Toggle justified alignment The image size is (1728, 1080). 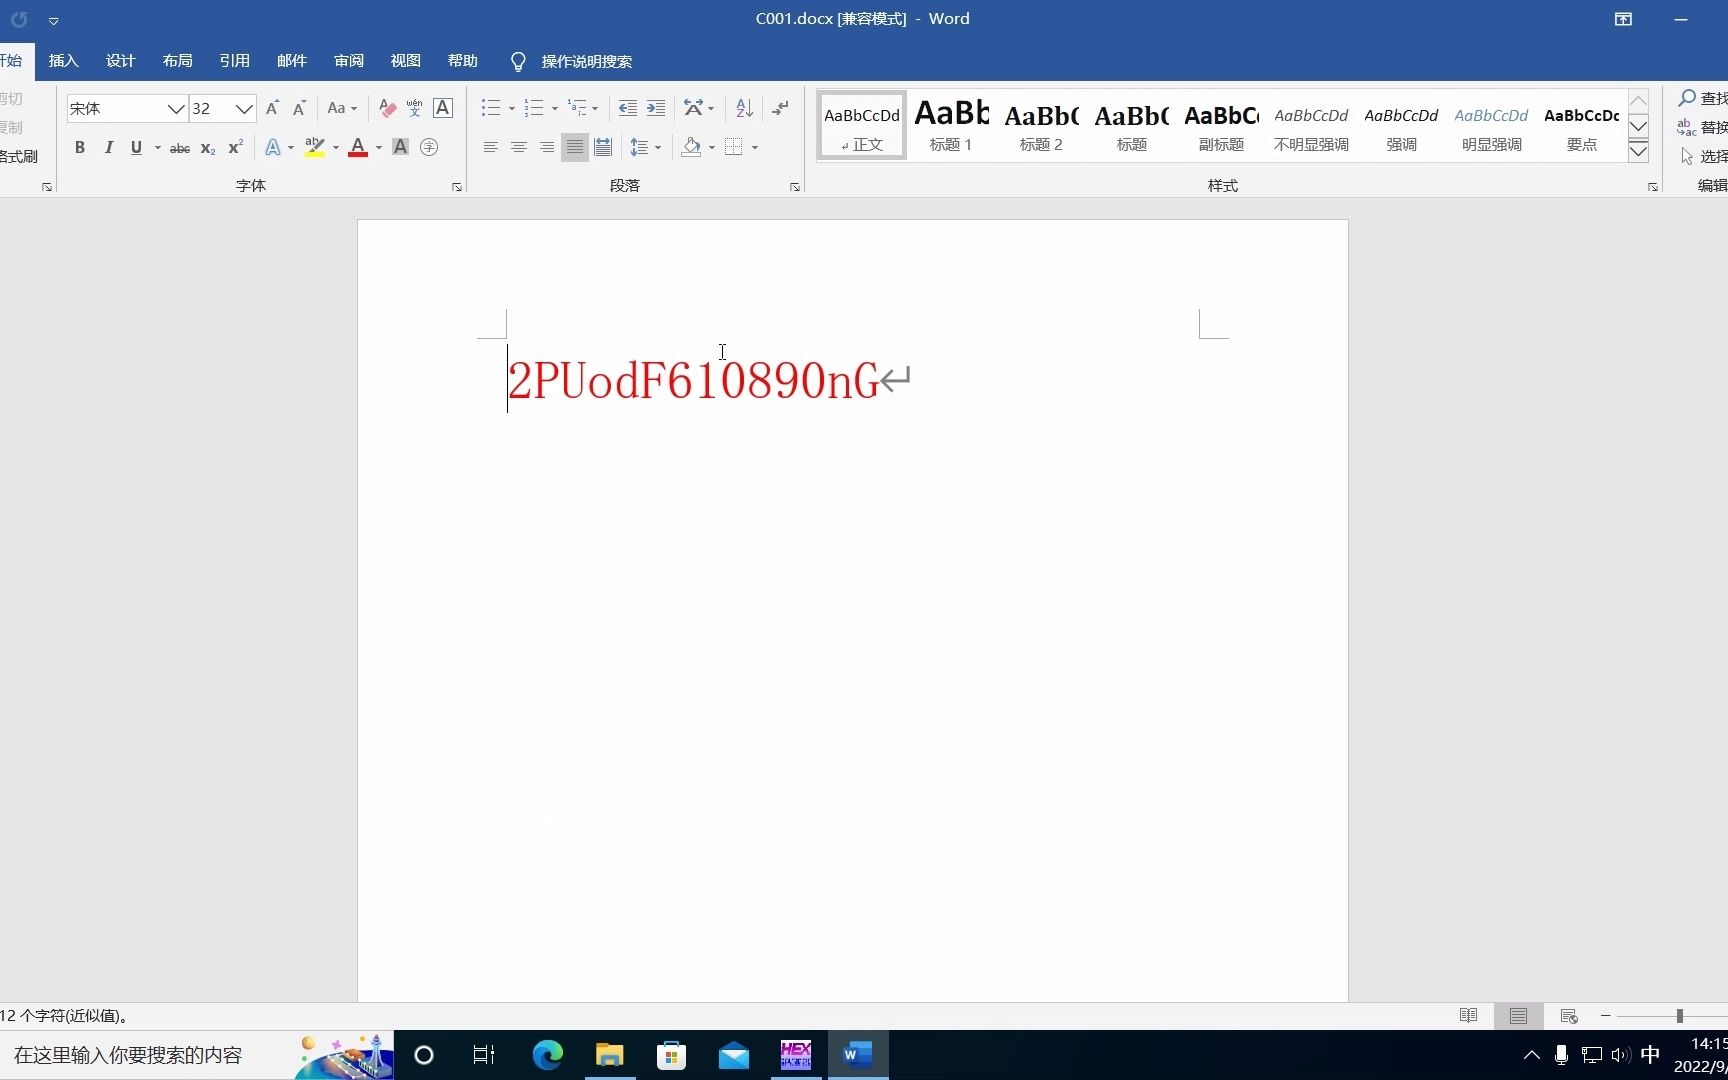[x=575, y=148]
